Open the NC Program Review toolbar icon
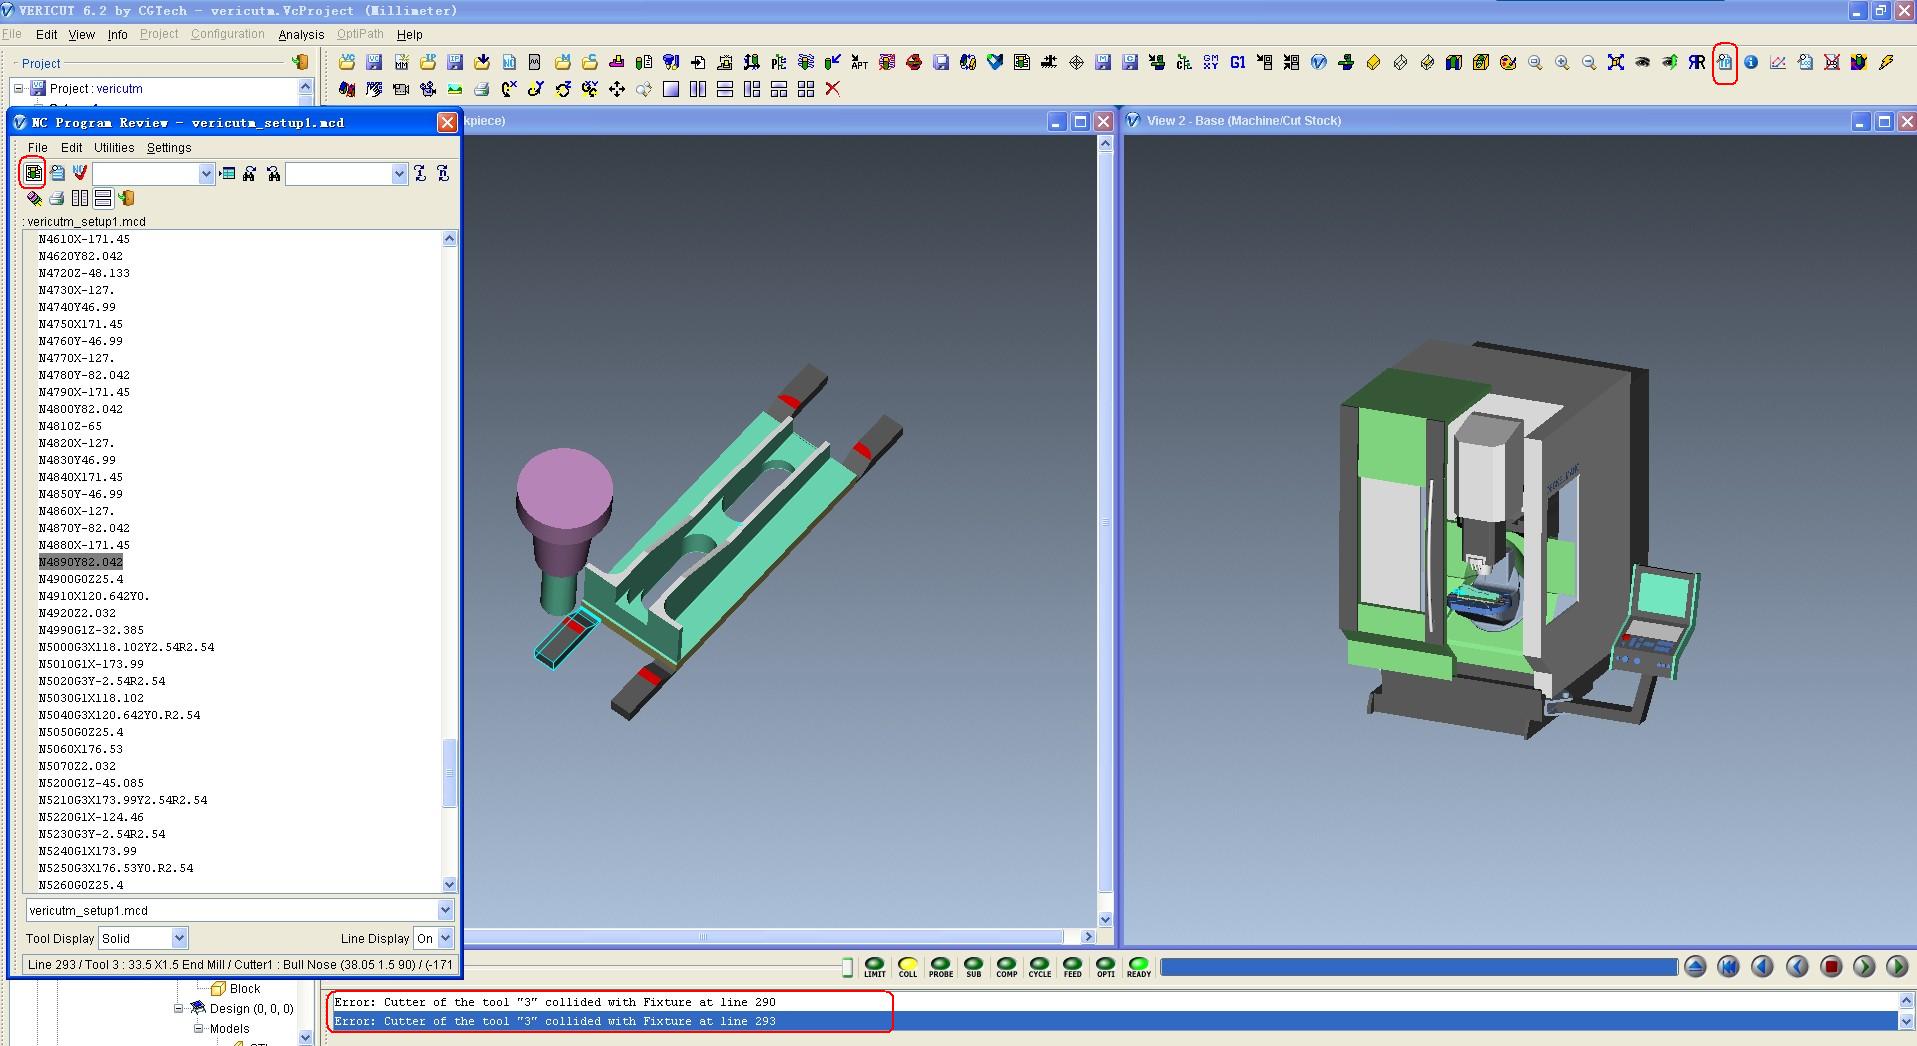The height and width of the screenshot is (1046, 1917). point(1724,62)
